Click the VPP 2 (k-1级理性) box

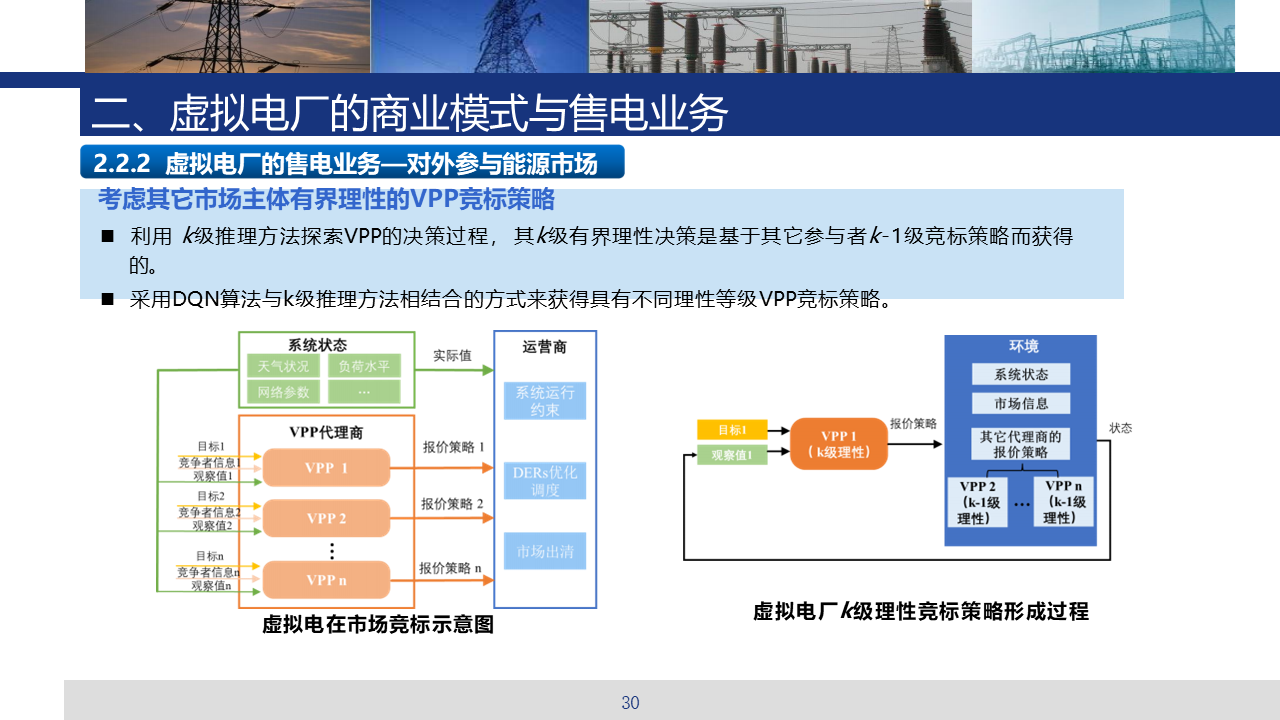click(978, 502)
